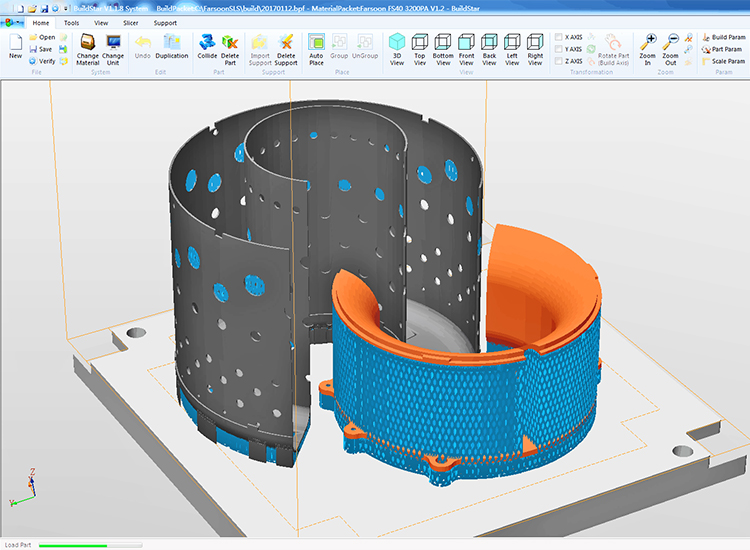Click the Build Param button
The image size is (750, 550).
pyautogui.click(x=722, y=37)
